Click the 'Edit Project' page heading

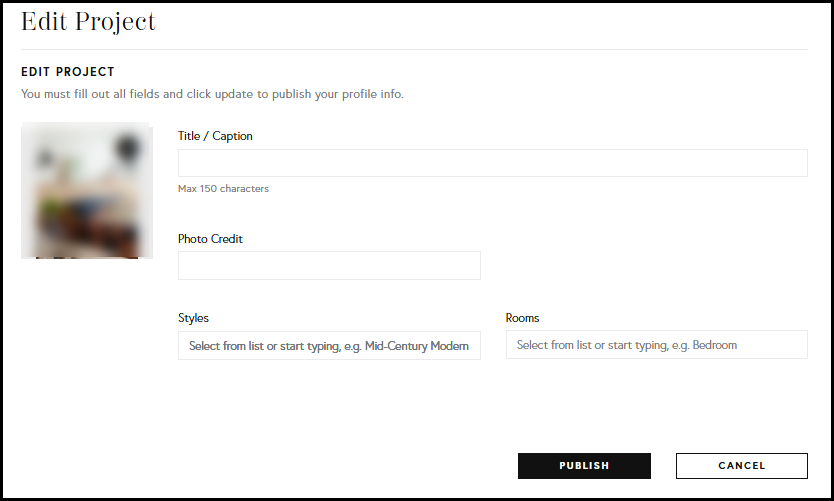[88, 22]
